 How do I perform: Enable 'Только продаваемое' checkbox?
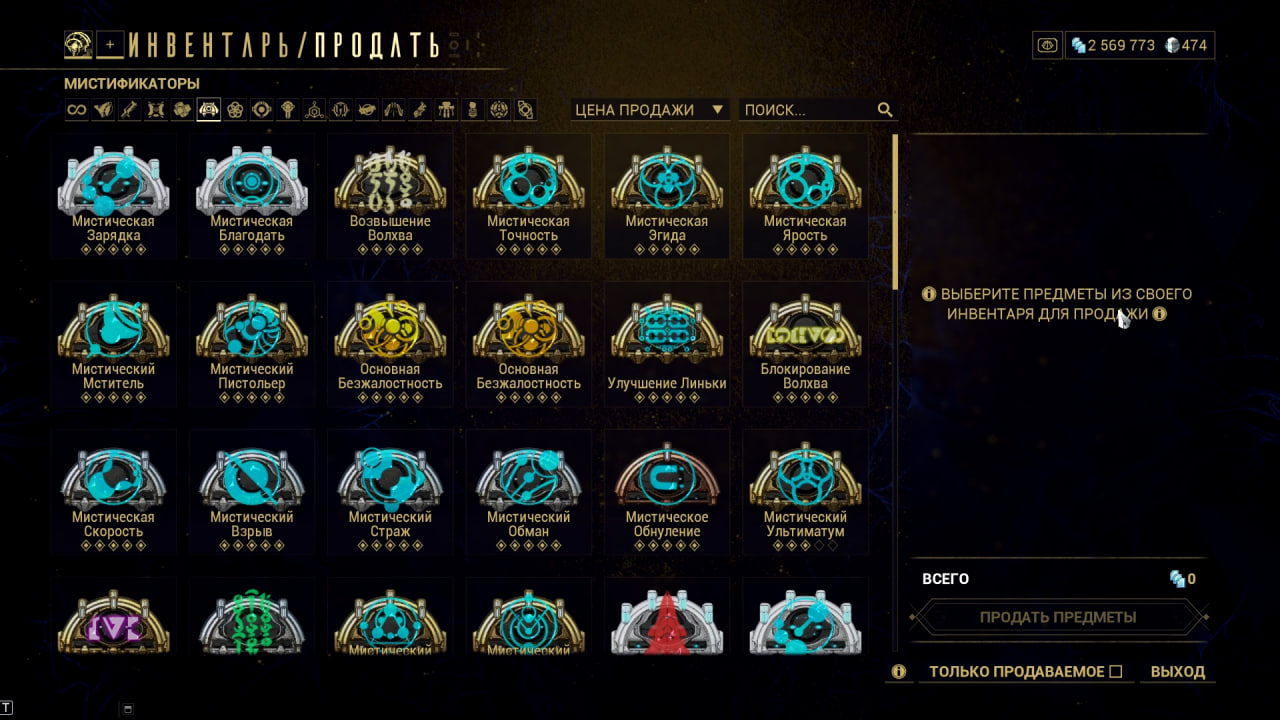(x=1116, y=671)
